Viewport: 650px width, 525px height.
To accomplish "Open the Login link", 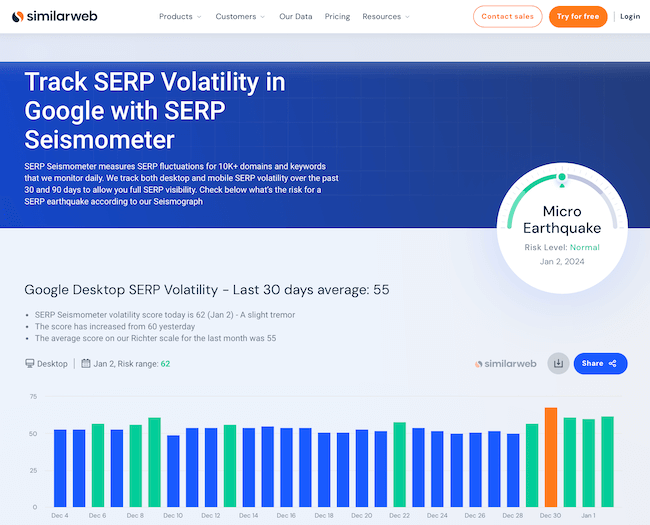I will point(630,17).
